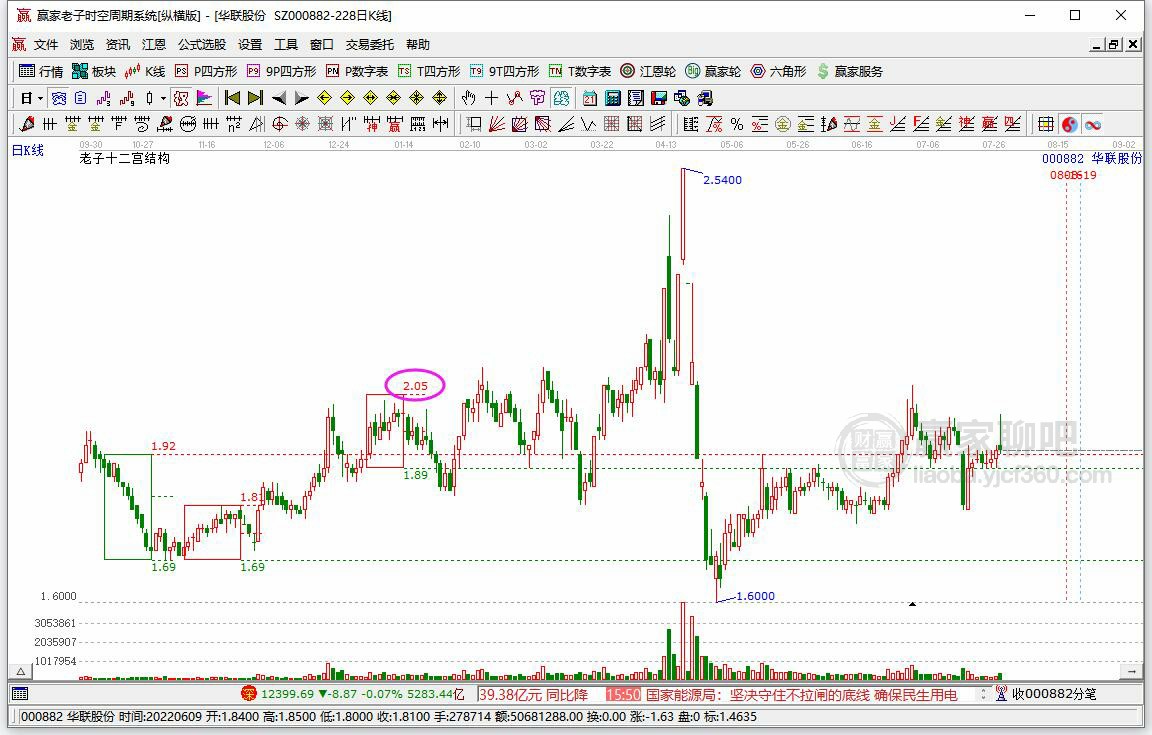The width and height of the screenshot is (1152, 735).
Task: Click the 000882 华联股份 stock name
Action: pyautogui.click(x=1092, y=158)
